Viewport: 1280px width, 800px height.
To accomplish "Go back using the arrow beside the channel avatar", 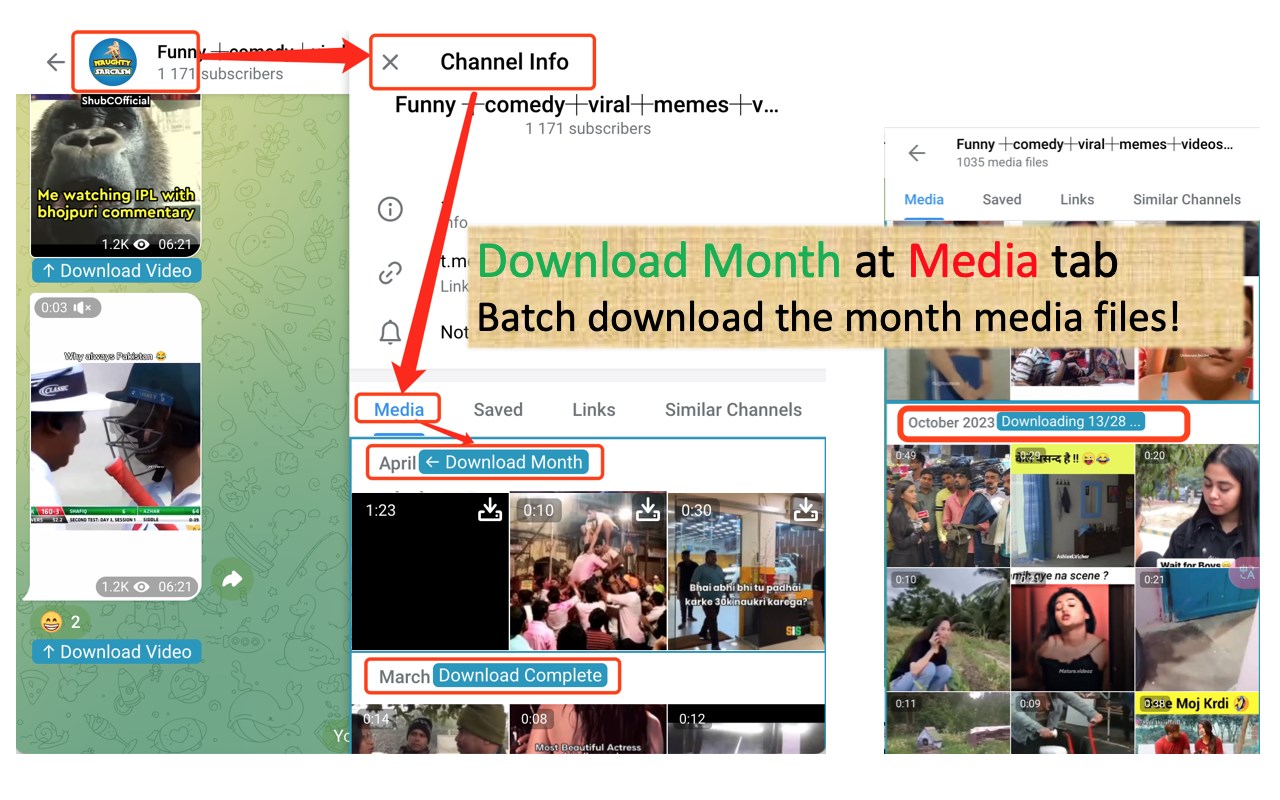I will [x=55, y=62].
